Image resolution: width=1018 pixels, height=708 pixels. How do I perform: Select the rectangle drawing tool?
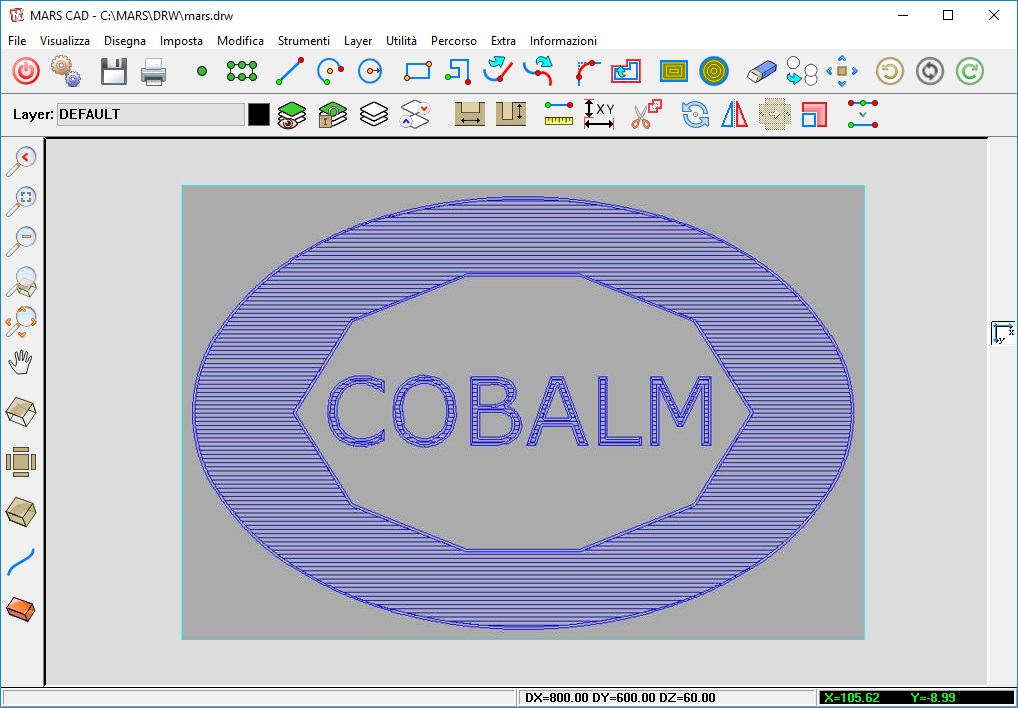(418, 71)
